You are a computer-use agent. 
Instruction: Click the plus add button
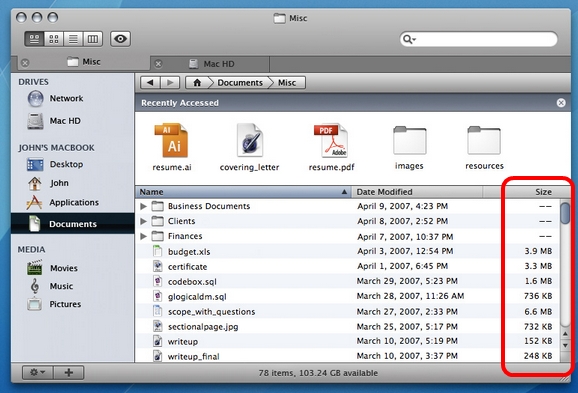tap(69, 372)
